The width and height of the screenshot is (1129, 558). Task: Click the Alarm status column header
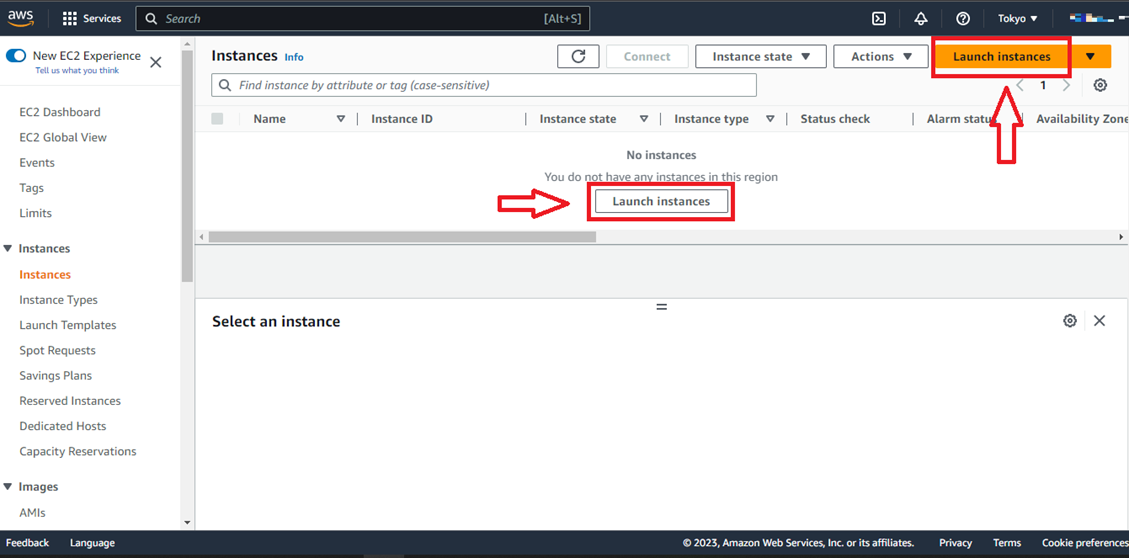coord(961,119)
